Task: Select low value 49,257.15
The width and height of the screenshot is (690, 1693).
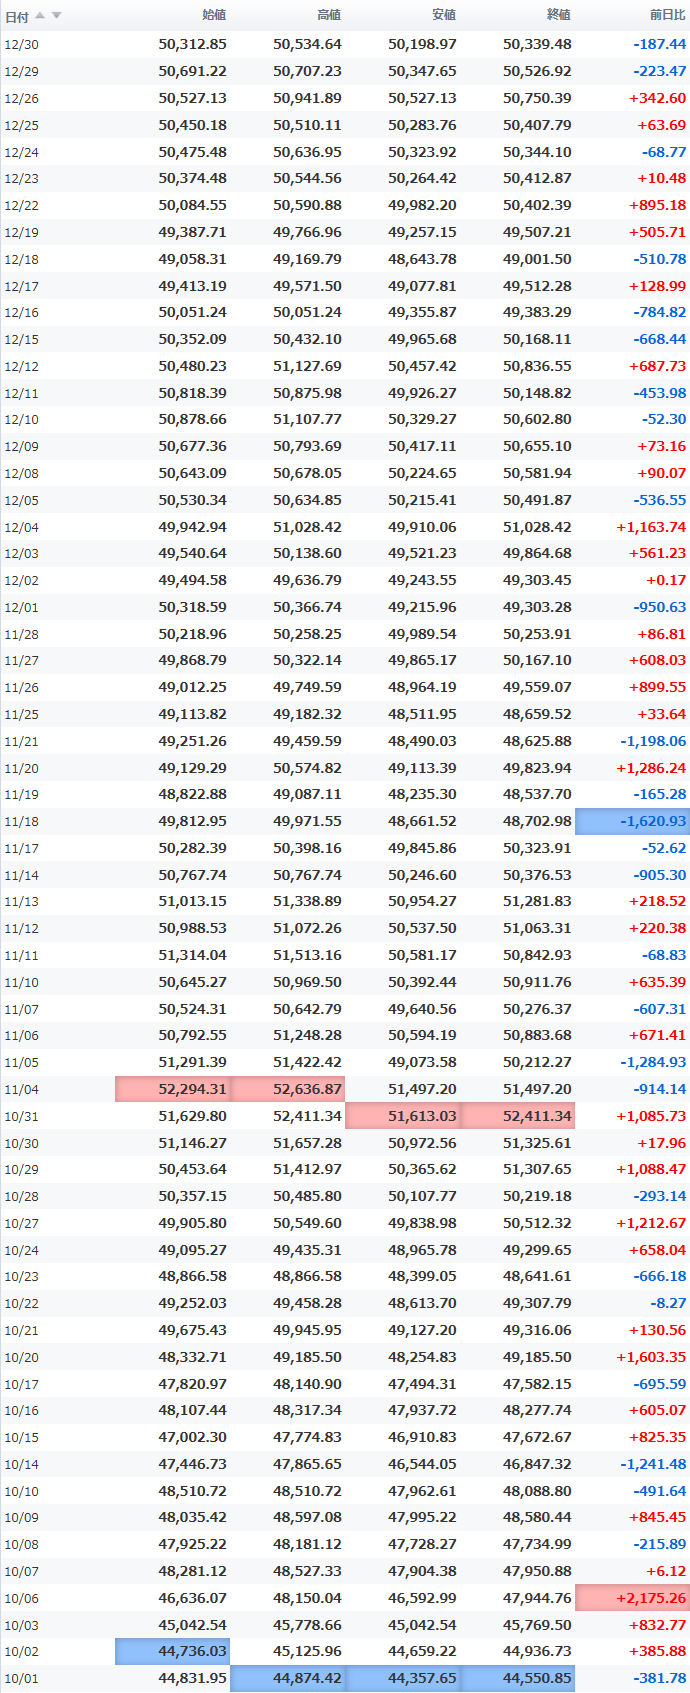Action: [422, 232]
